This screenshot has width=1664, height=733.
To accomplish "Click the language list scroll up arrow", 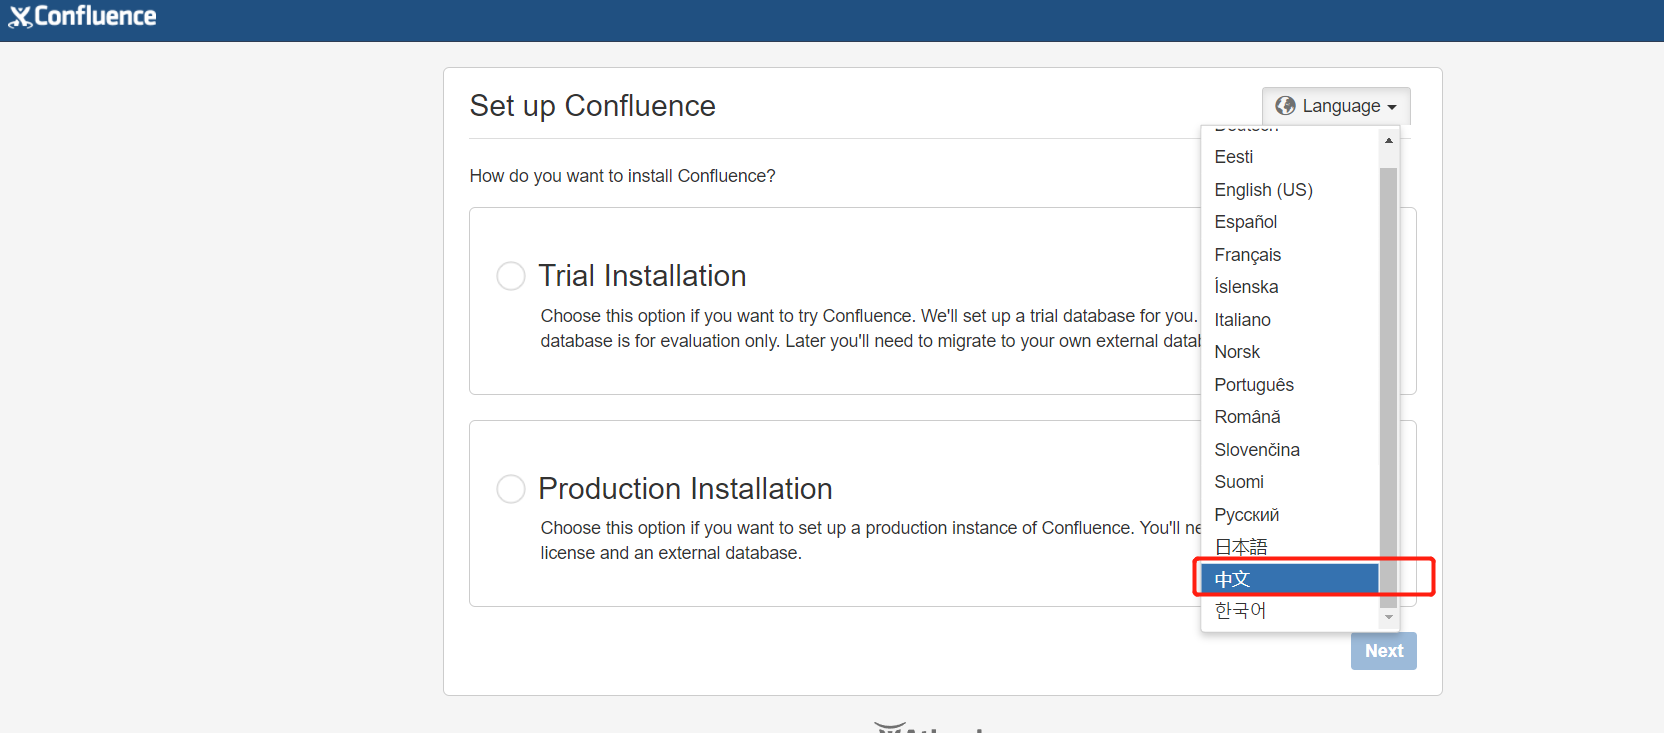I will (1388, 140).
